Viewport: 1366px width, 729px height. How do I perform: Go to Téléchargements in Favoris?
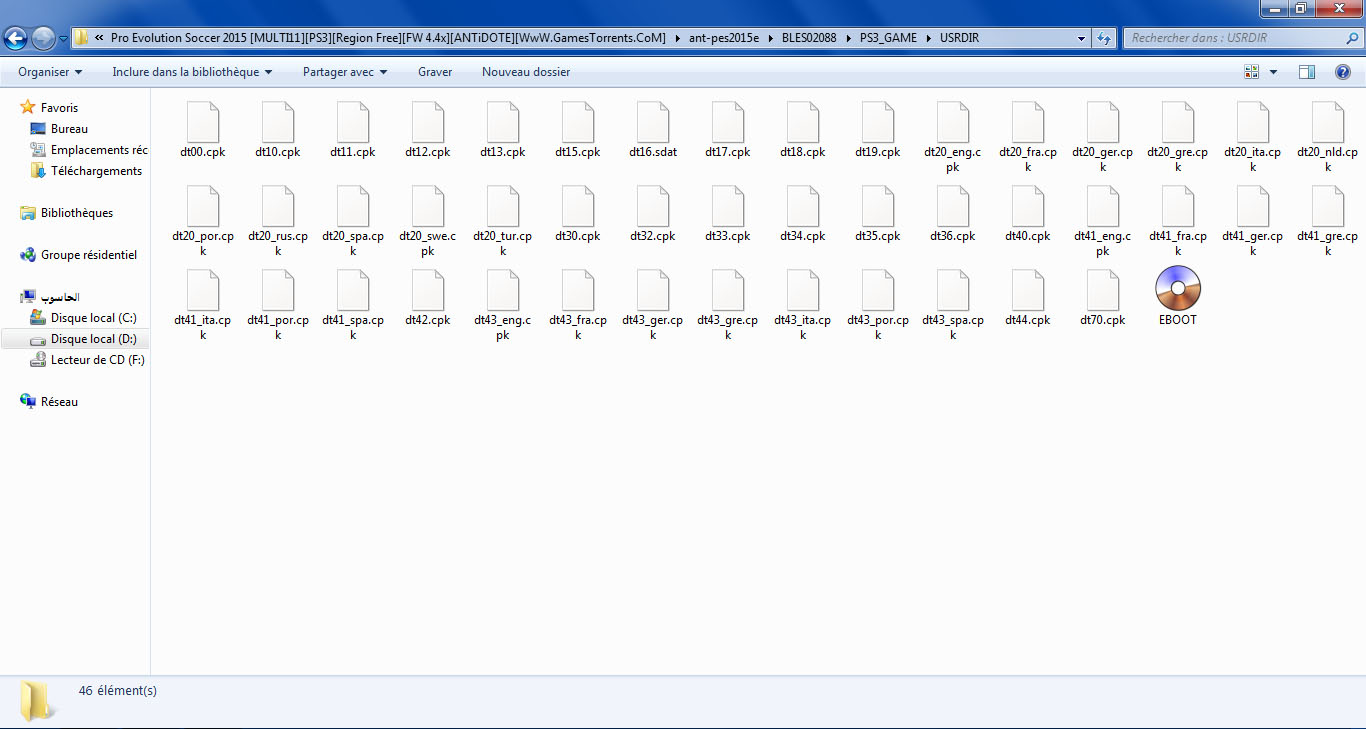[96, 171]
